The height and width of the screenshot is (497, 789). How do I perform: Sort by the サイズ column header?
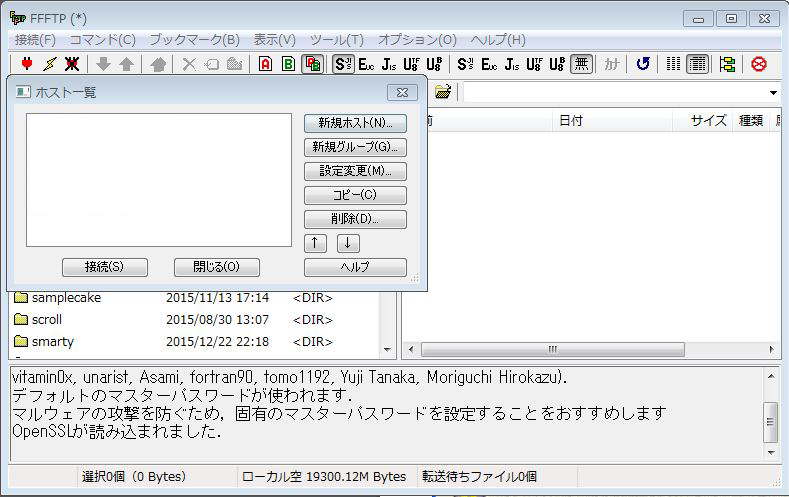click(702, 121)
